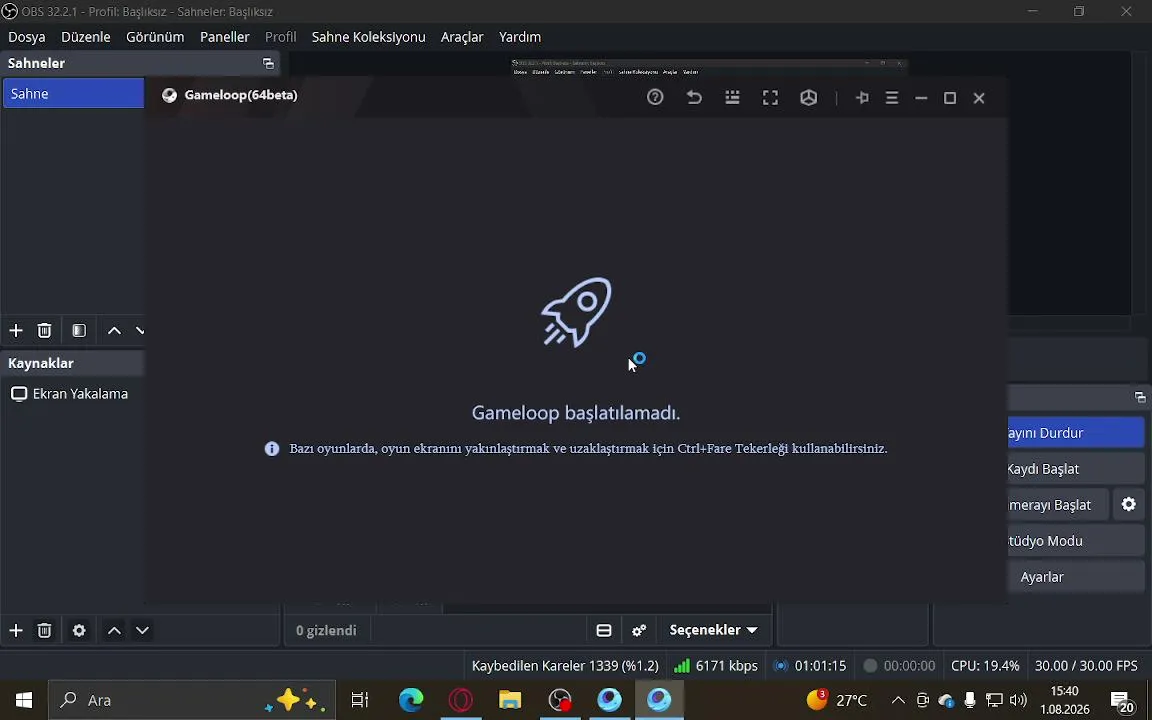Open the notification center
This screenshot has width=1152, height=720.
(1121, 702)
